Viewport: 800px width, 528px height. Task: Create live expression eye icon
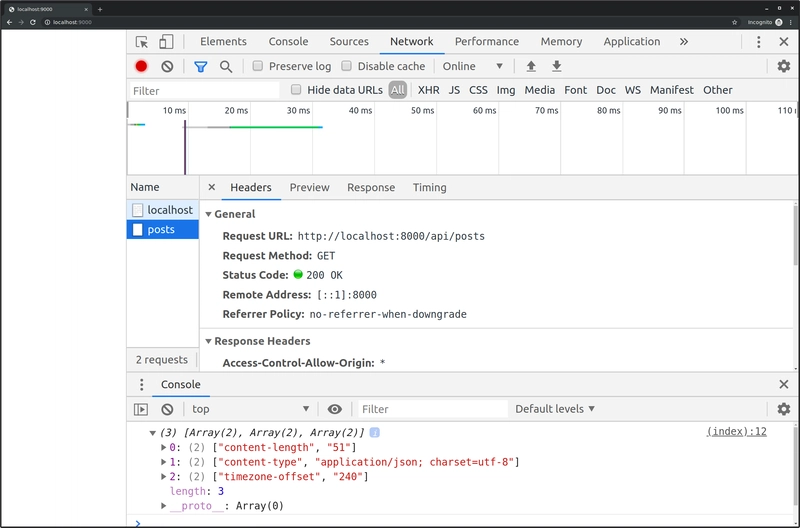click(x=335, y=409)
